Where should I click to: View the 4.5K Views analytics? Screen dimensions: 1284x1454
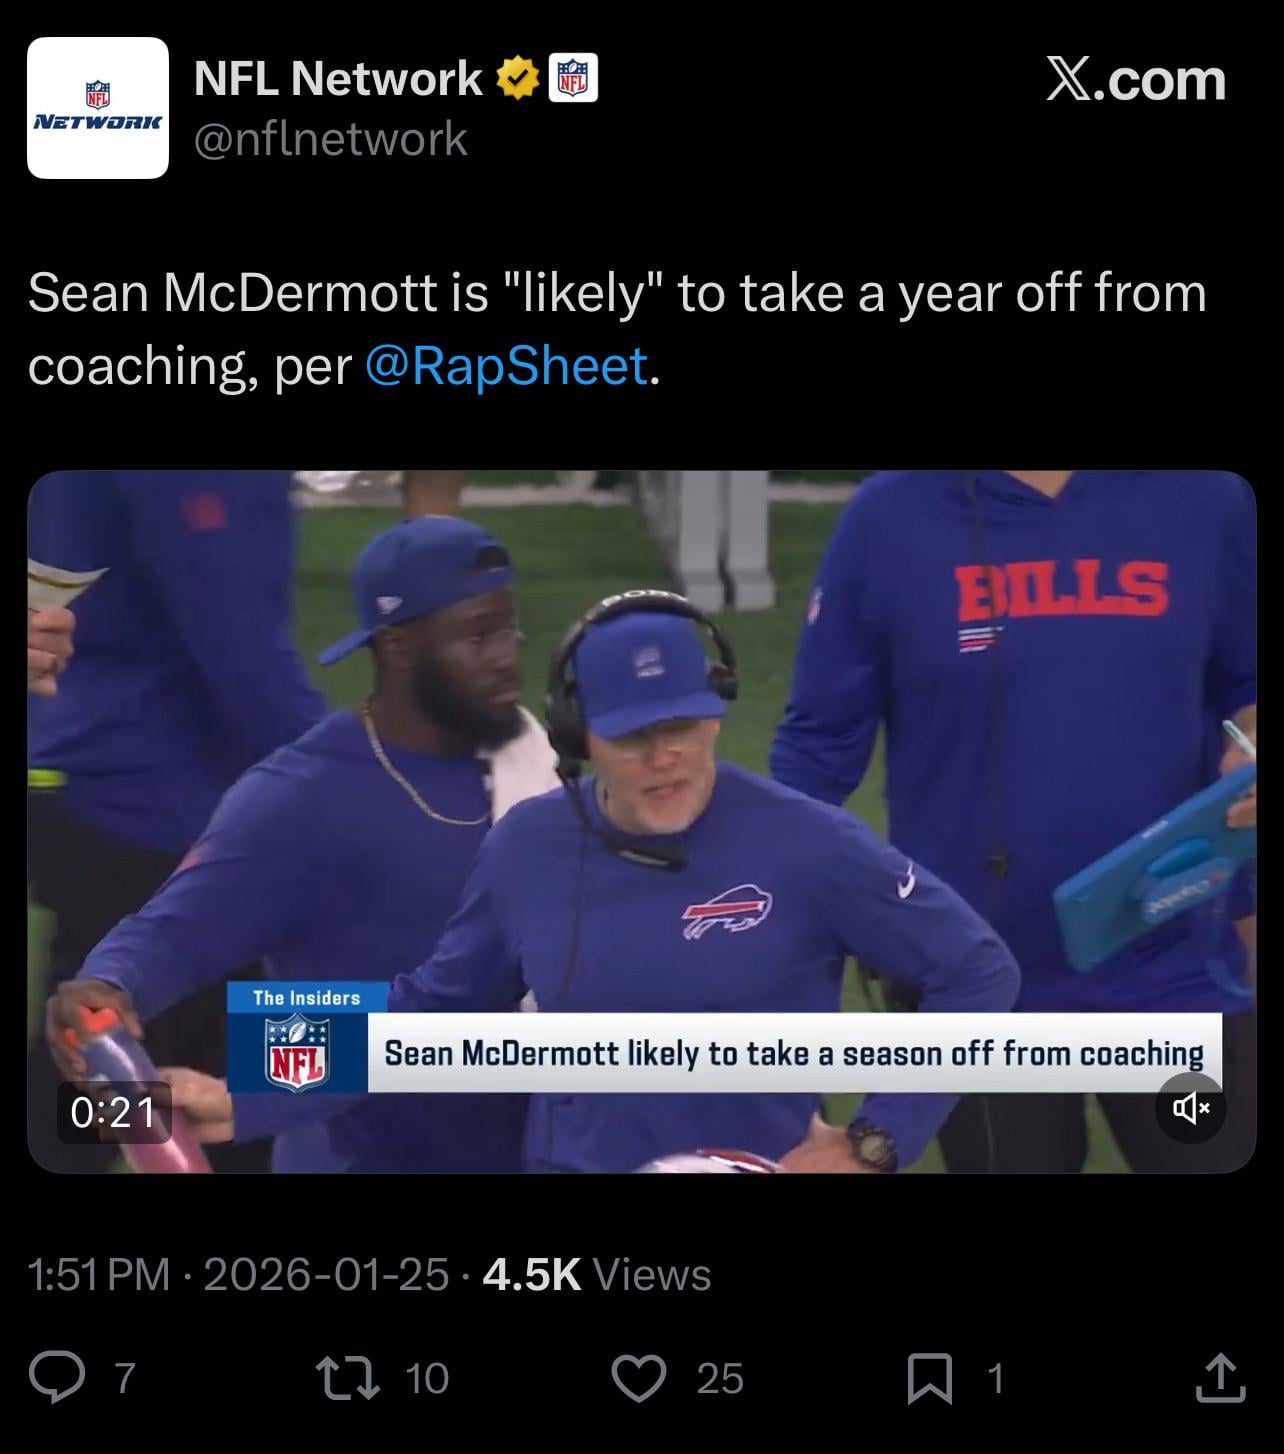[x=596, y=1275]
